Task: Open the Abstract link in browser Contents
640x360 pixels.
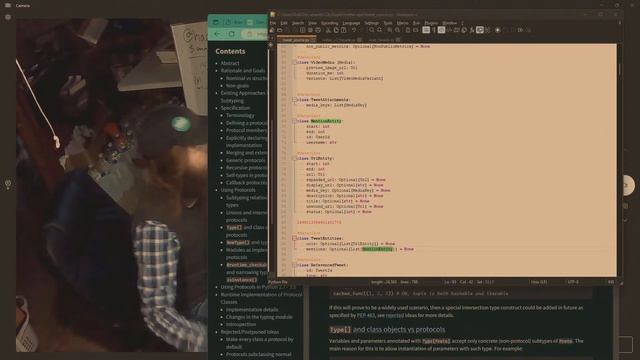Action: pos(230,63)
